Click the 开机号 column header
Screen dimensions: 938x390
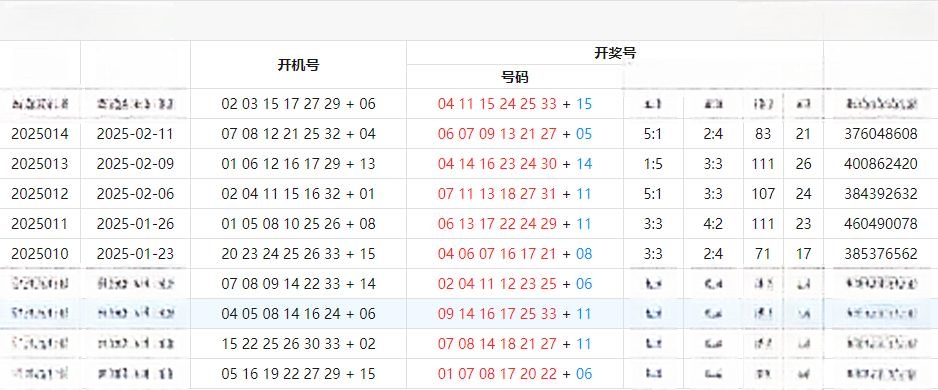(298, 65)
